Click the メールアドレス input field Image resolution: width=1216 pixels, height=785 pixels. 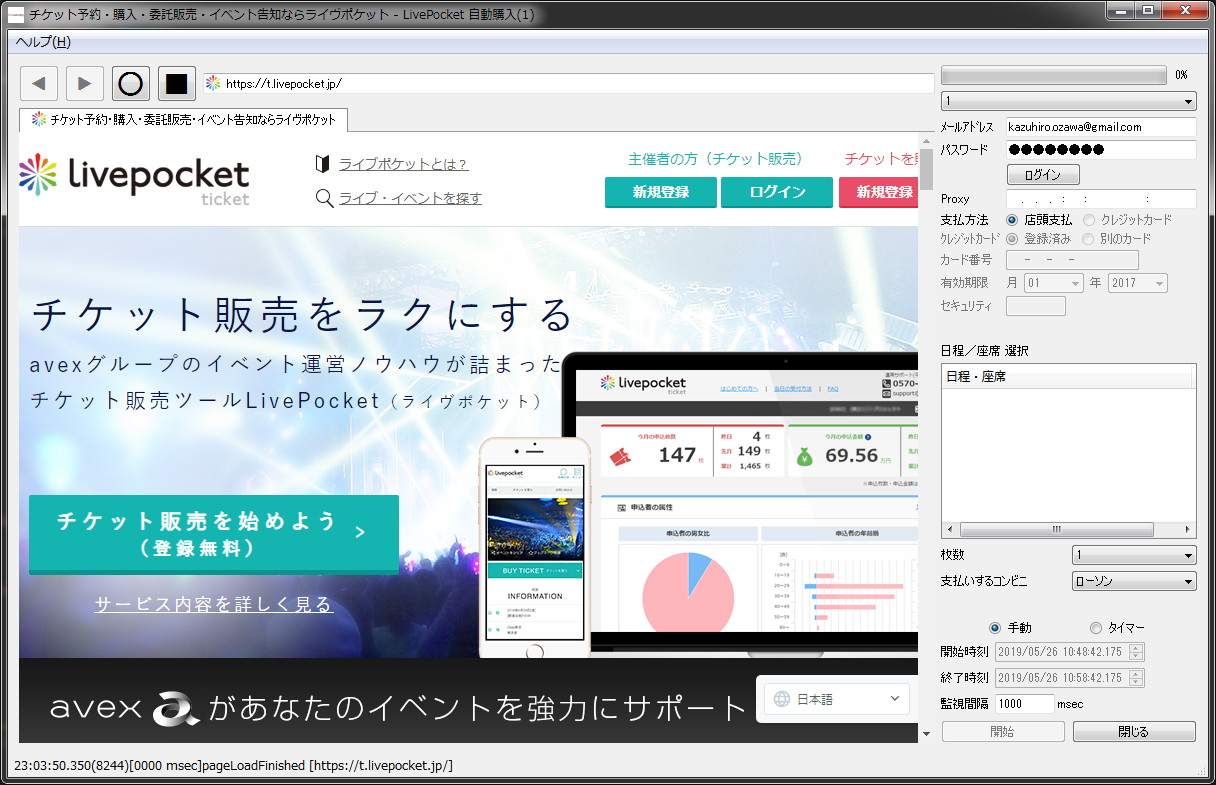click(1101, 127)
